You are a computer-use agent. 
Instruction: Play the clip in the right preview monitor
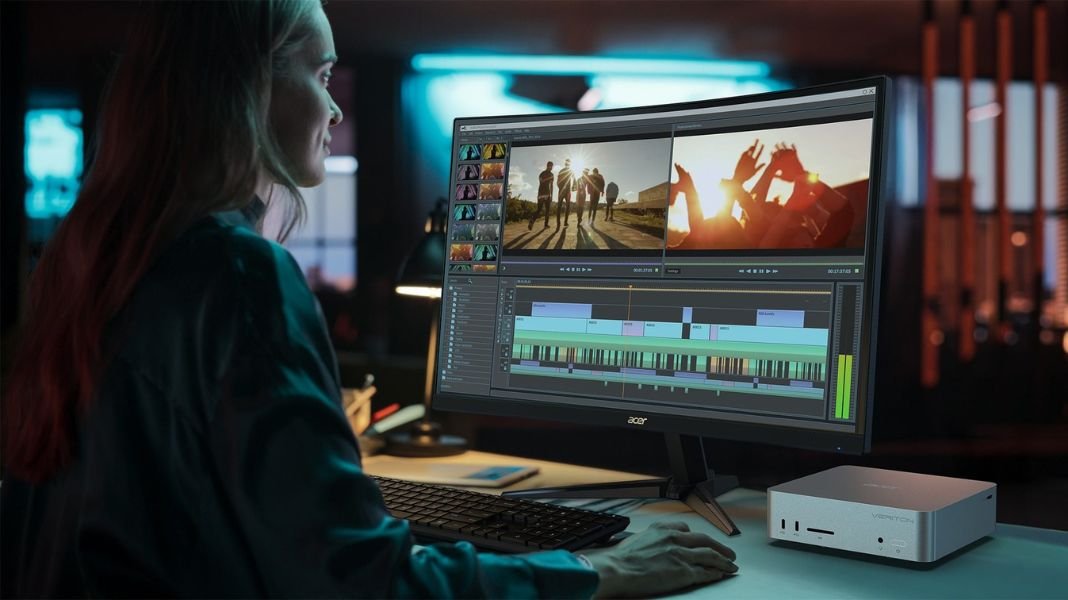coord(768,271)
